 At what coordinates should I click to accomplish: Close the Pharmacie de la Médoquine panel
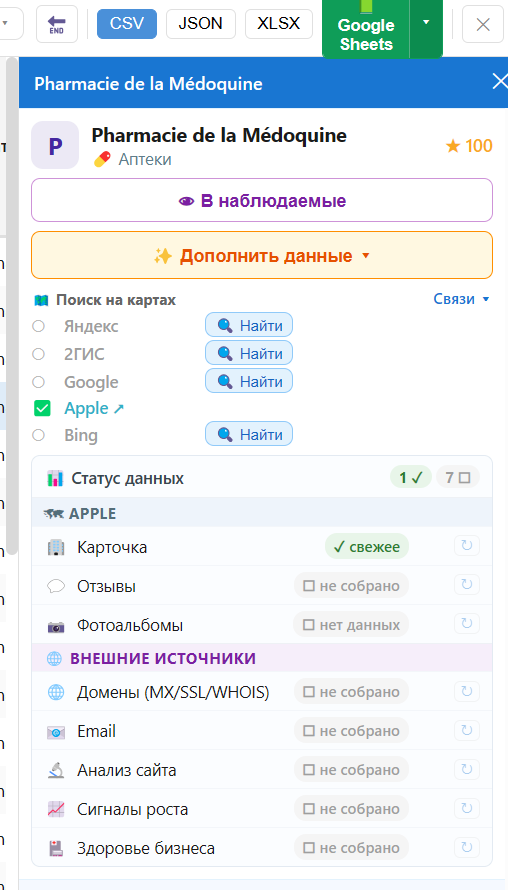(x=499, y=82)
